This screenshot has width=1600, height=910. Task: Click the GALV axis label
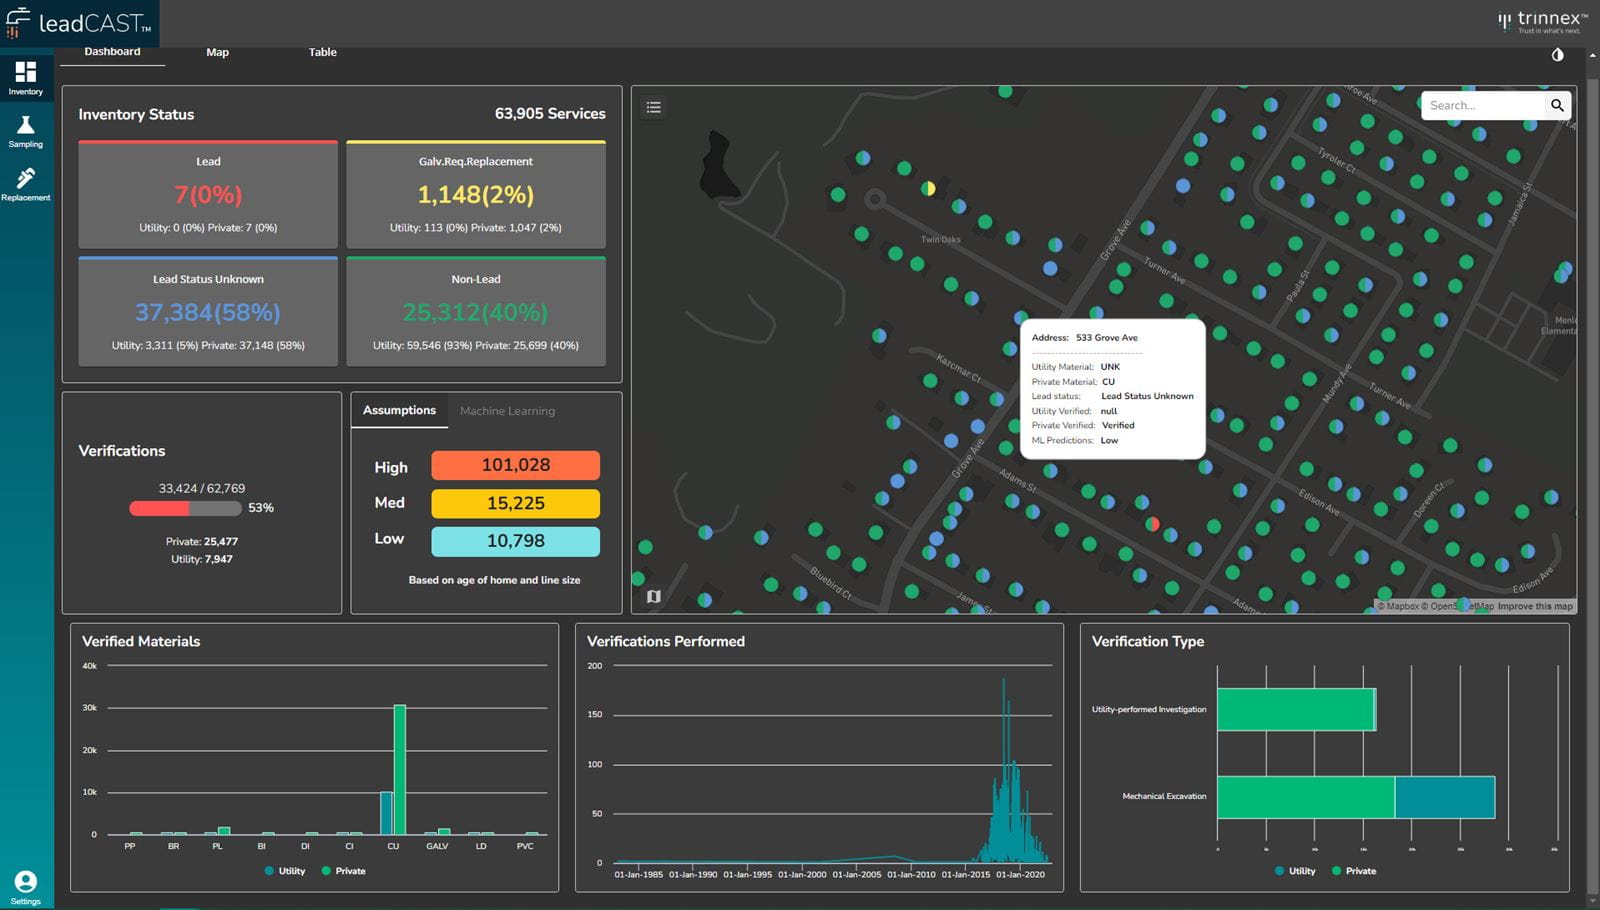(x=437, y=846)
